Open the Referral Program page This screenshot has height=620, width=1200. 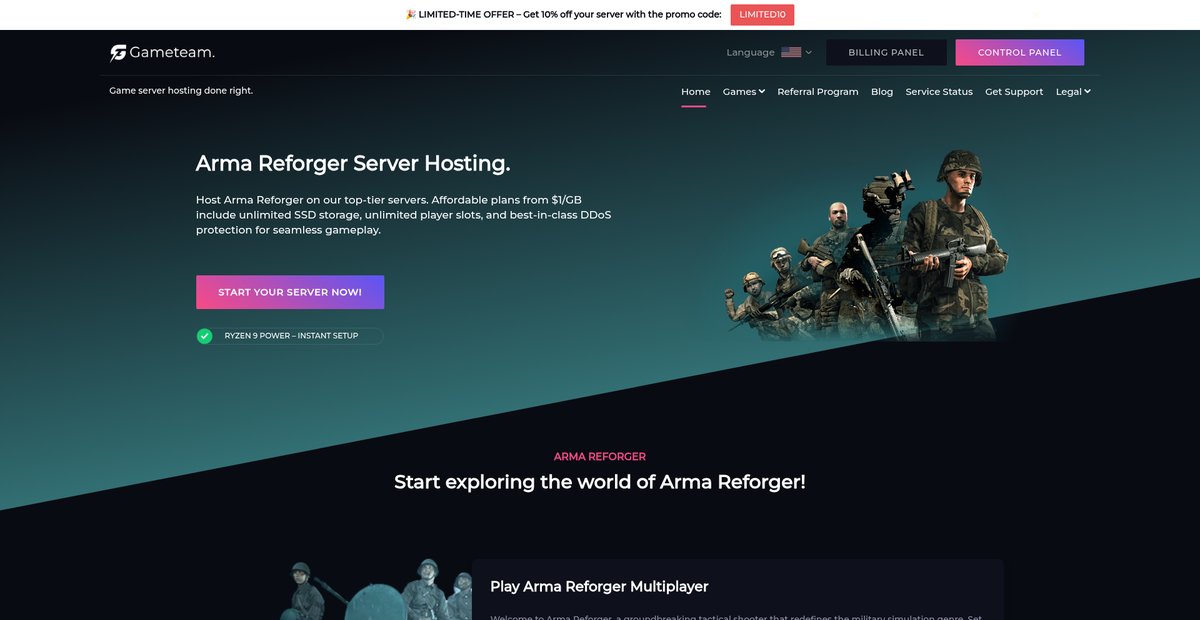tap(818, 92)
